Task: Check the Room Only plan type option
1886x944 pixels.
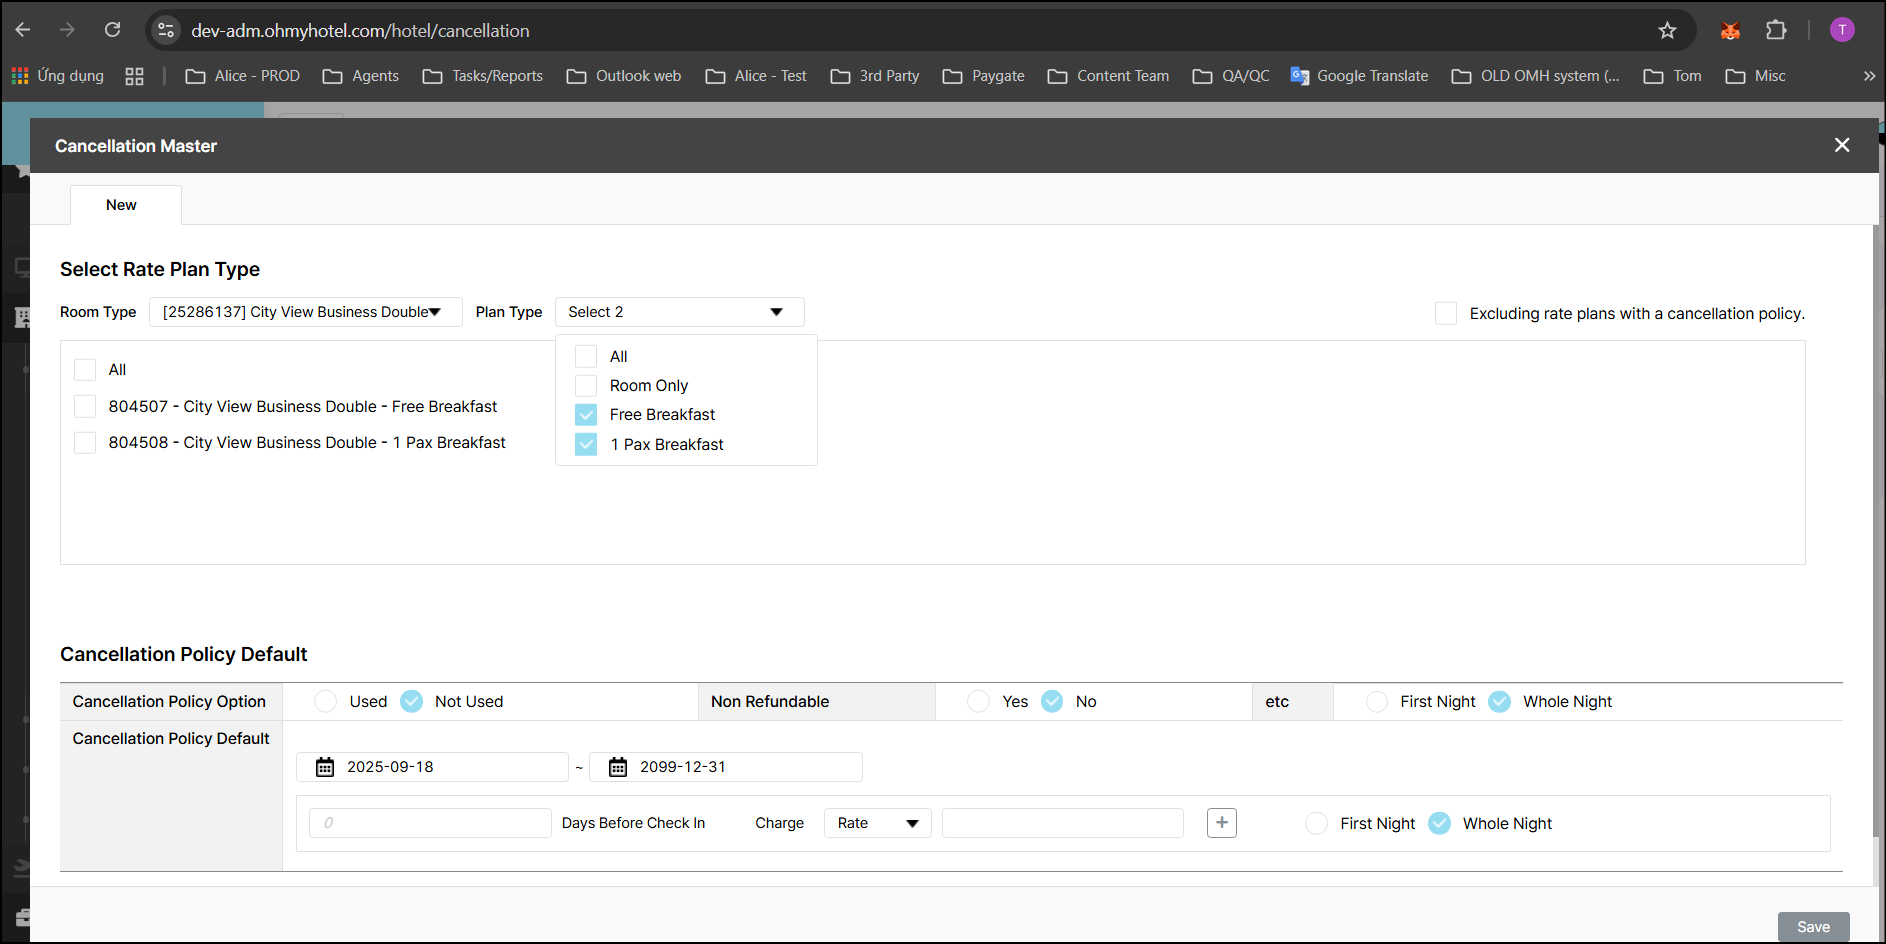Action: (x=586, y=386)
